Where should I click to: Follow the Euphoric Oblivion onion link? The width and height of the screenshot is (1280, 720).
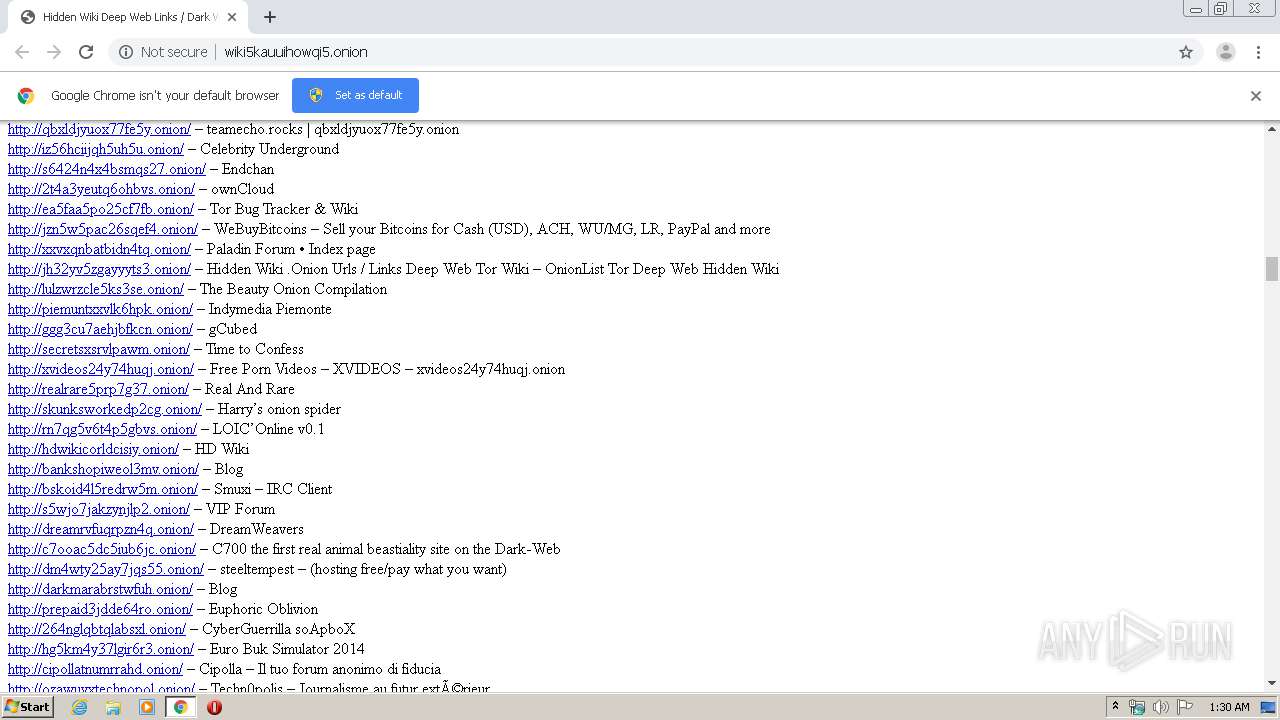tap(100, 609)
